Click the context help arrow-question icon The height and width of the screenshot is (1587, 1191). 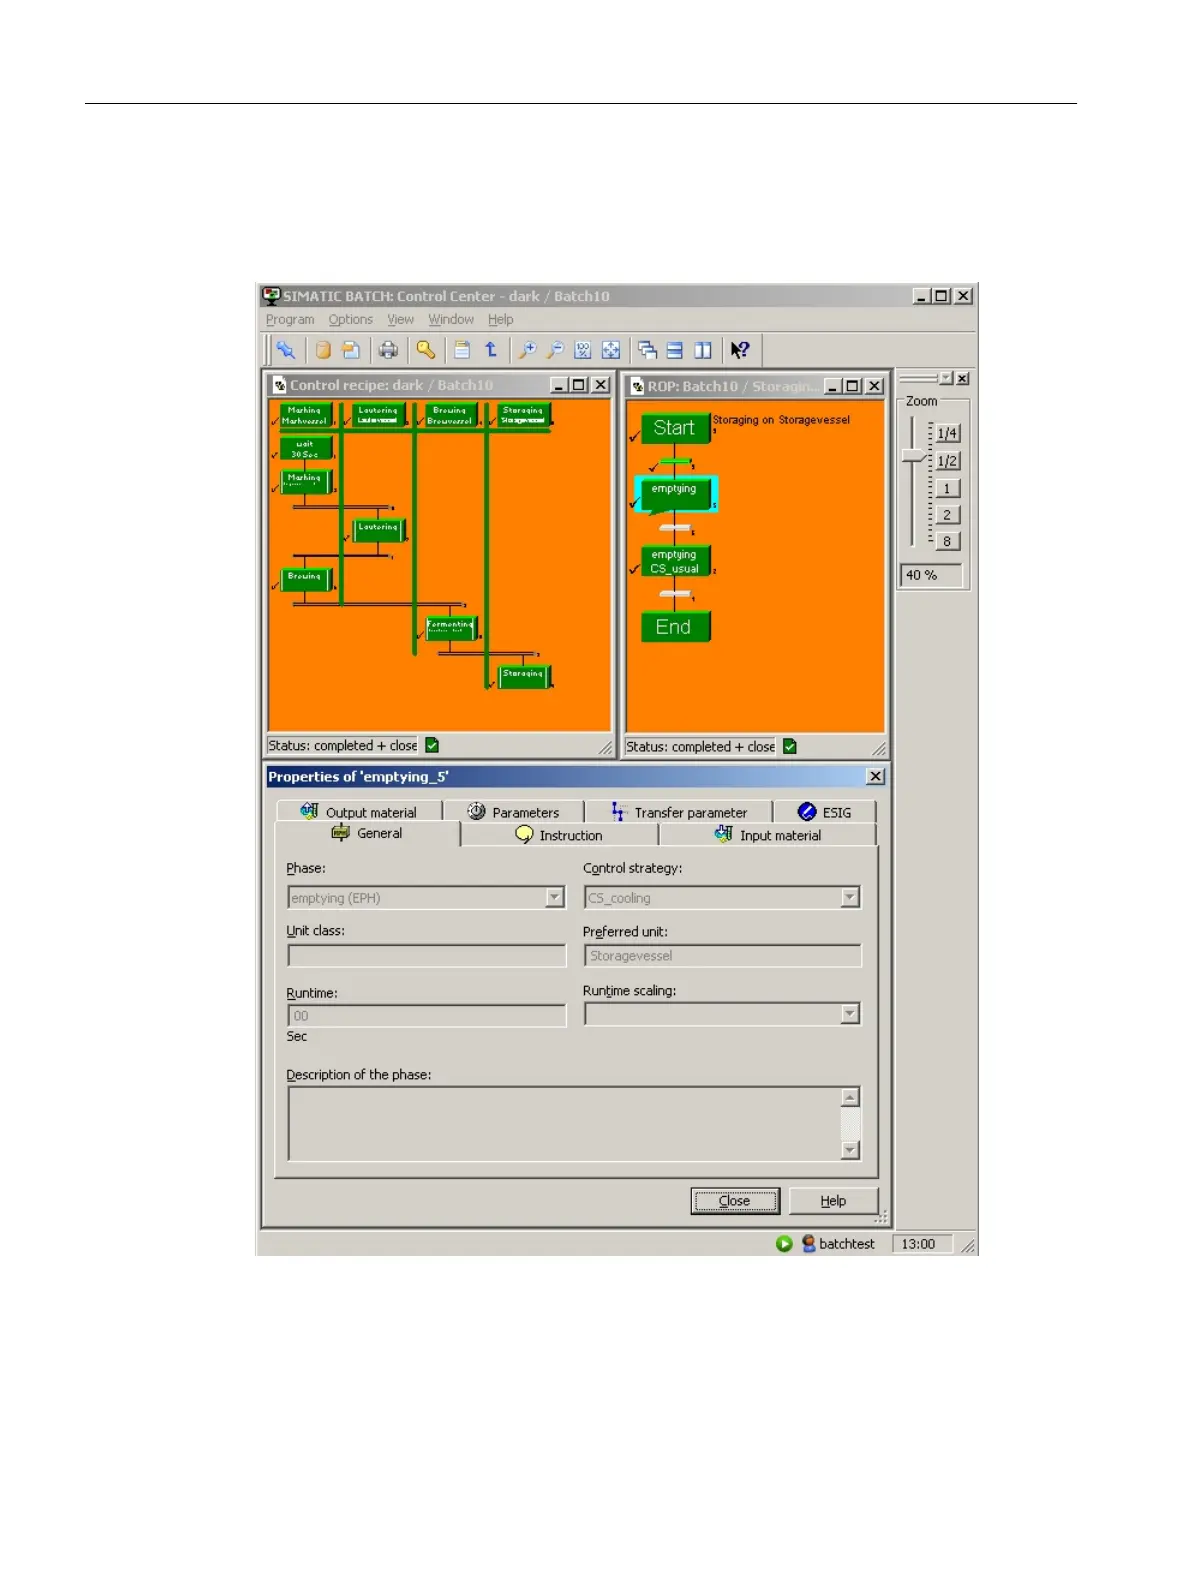click(740, 350)
